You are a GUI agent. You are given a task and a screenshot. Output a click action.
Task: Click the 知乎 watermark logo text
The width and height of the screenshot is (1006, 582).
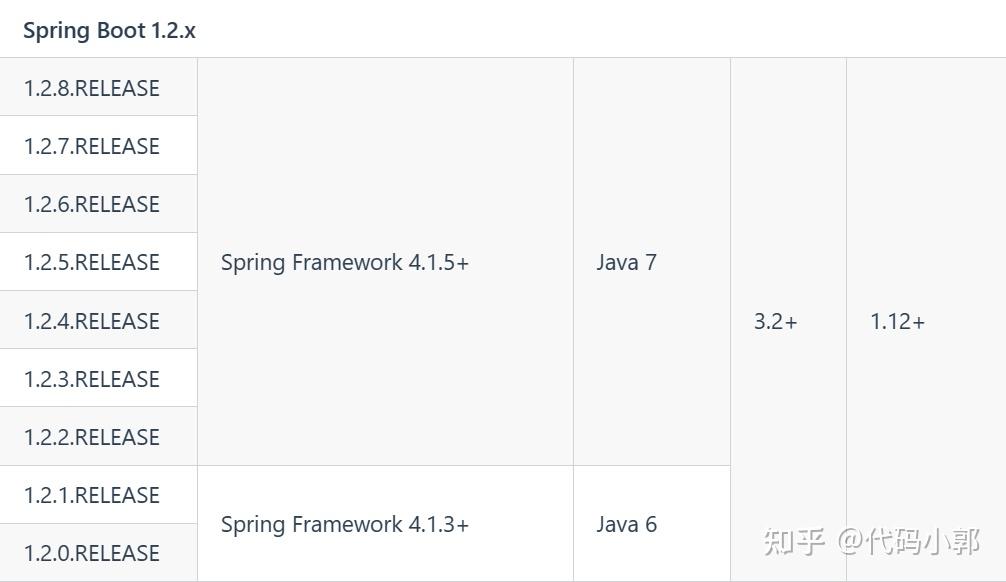click(x=794, y=541)
